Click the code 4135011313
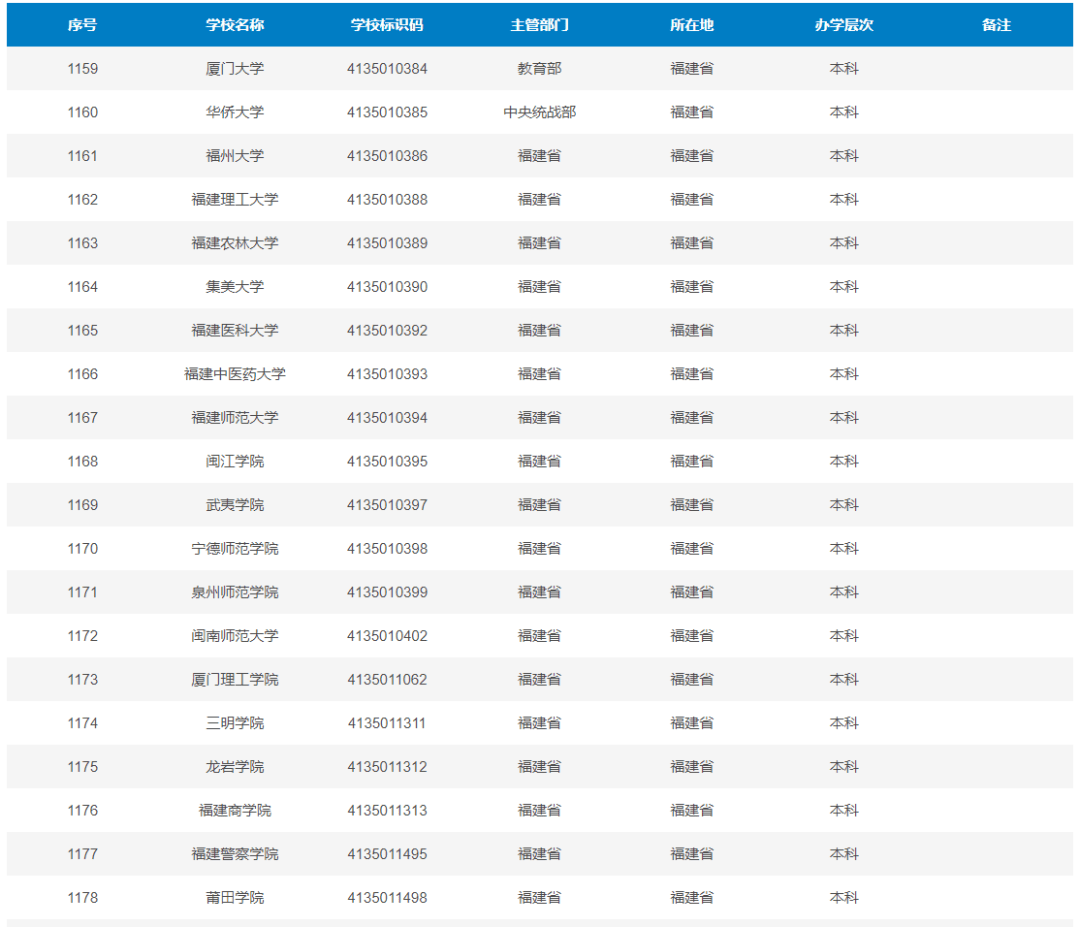1080x927 pixels. click(387, 811)
